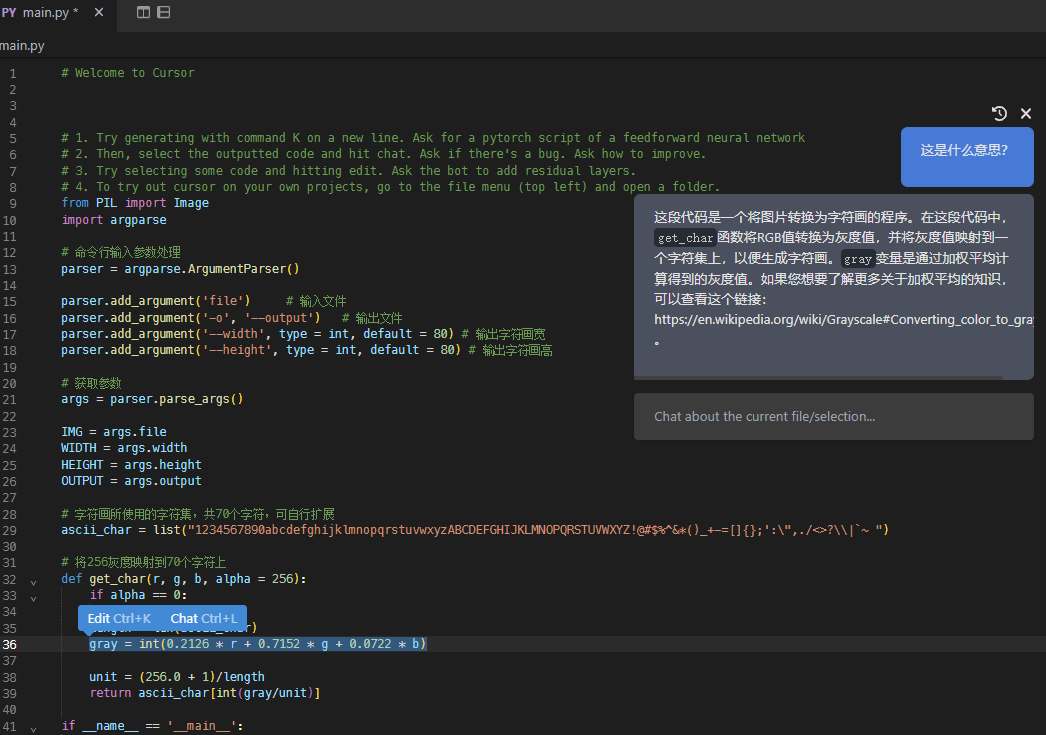Open chat history with the clock icon

coord(998,114)
